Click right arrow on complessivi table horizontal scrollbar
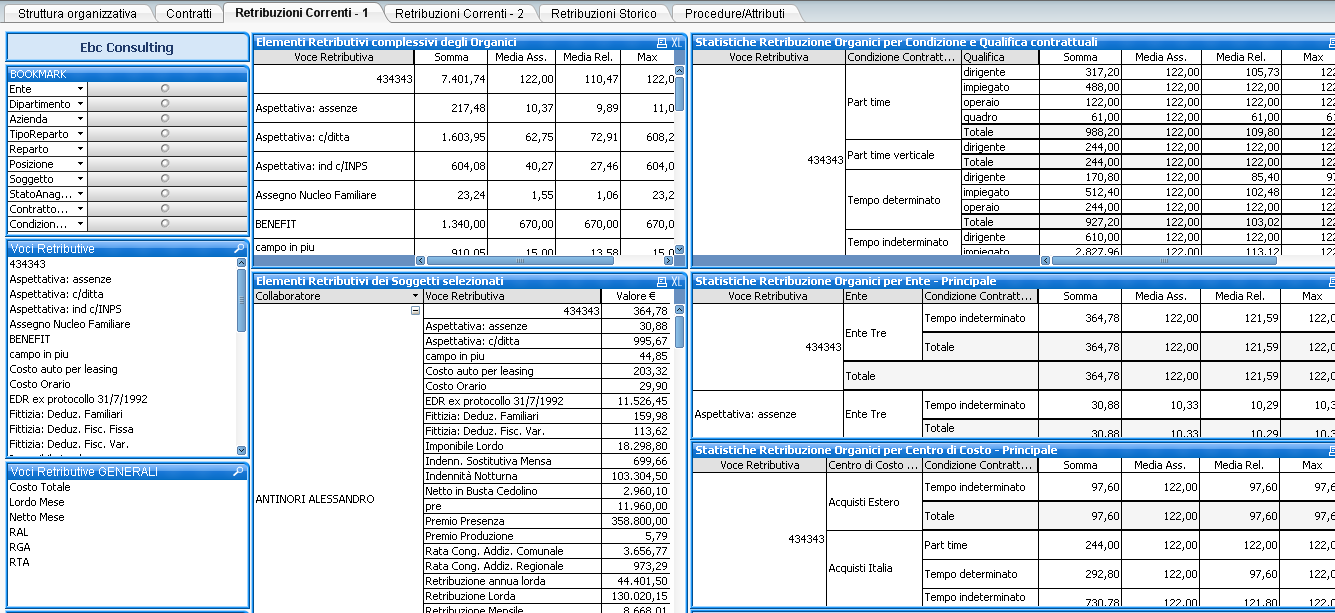Image resolution: width=1335 pixels, height=613 pixels. [x=667, y=260]
